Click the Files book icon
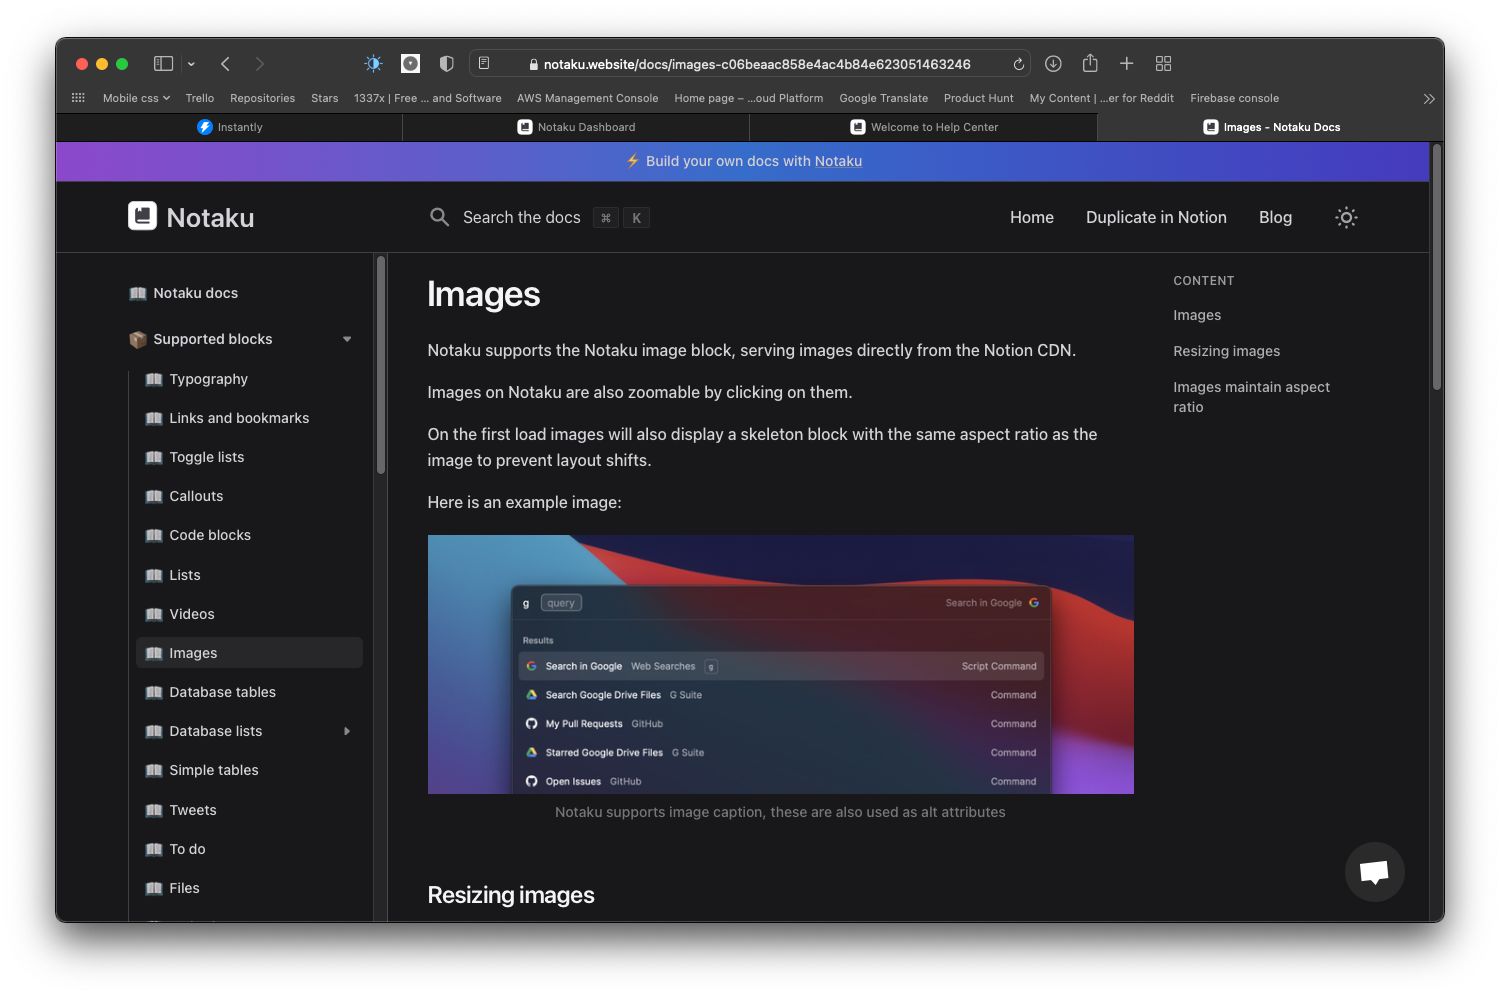Viewport: 1500px width, 996px height. [154, 888]
